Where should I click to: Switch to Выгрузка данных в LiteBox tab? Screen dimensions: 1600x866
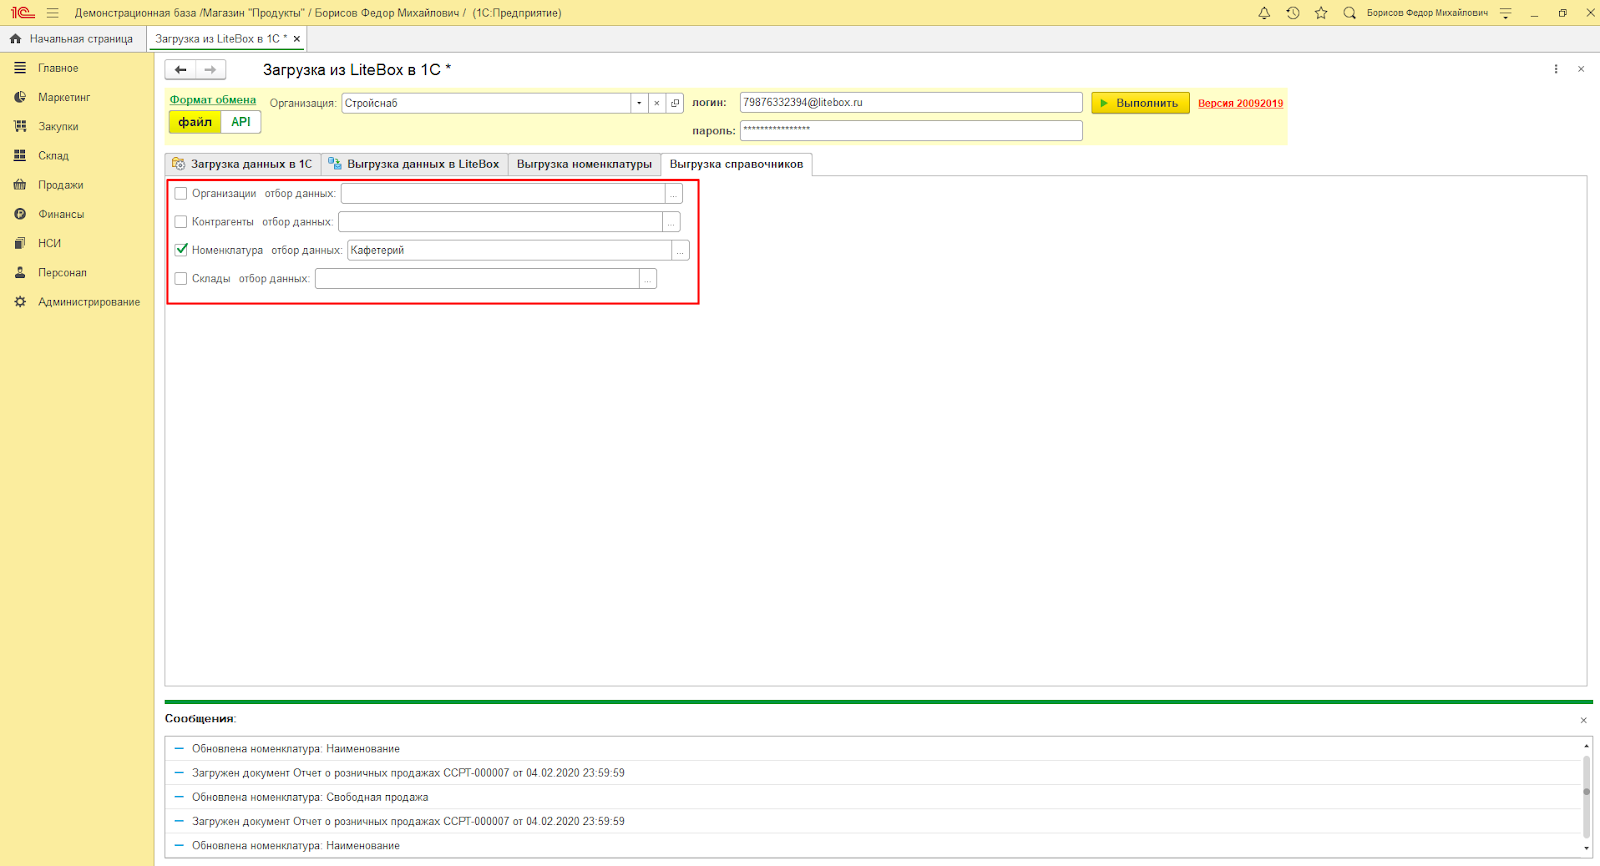click(x=415, y=164)
